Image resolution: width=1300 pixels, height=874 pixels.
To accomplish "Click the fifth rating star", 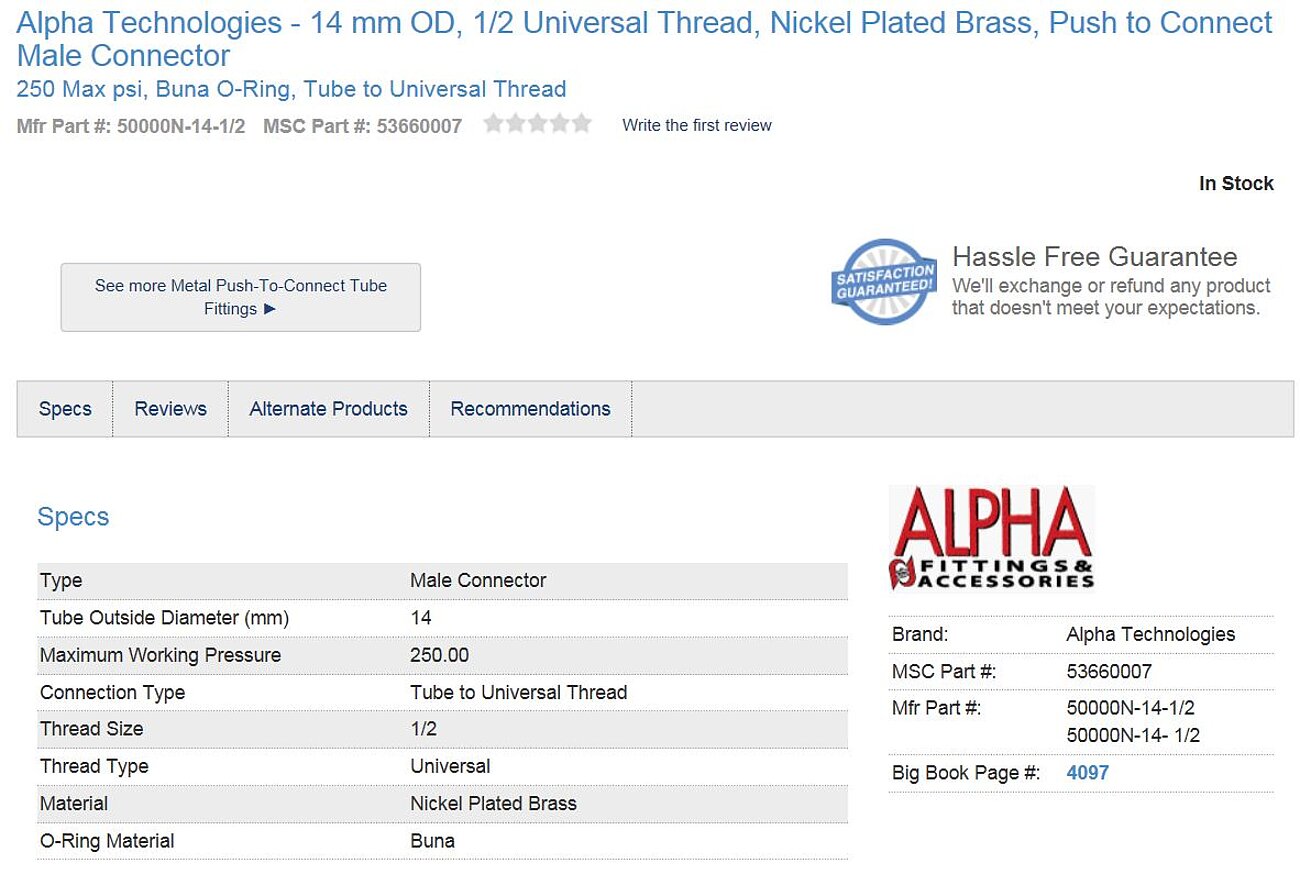I will click(x=581, y=124).
